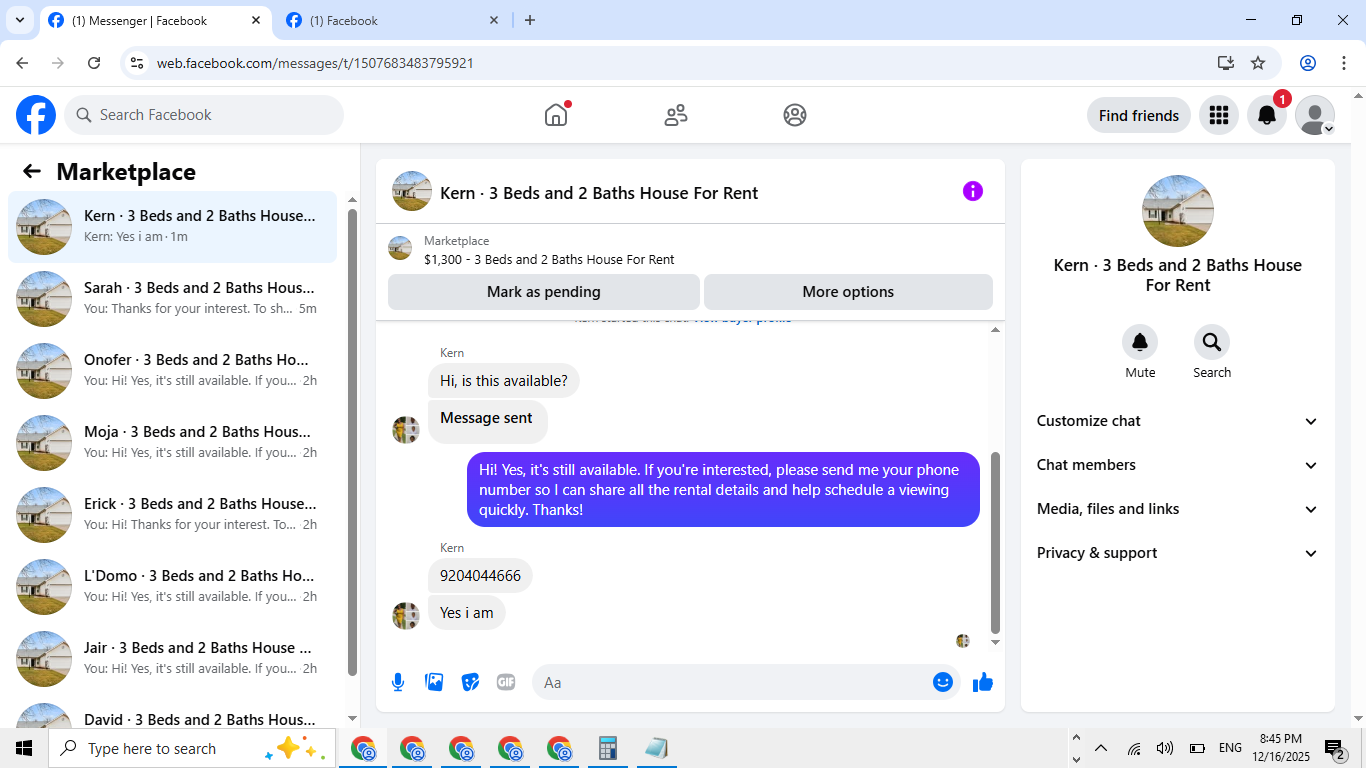Click the "Hi, is this available?" message
1366x768 pixels.
click(504, 381)
